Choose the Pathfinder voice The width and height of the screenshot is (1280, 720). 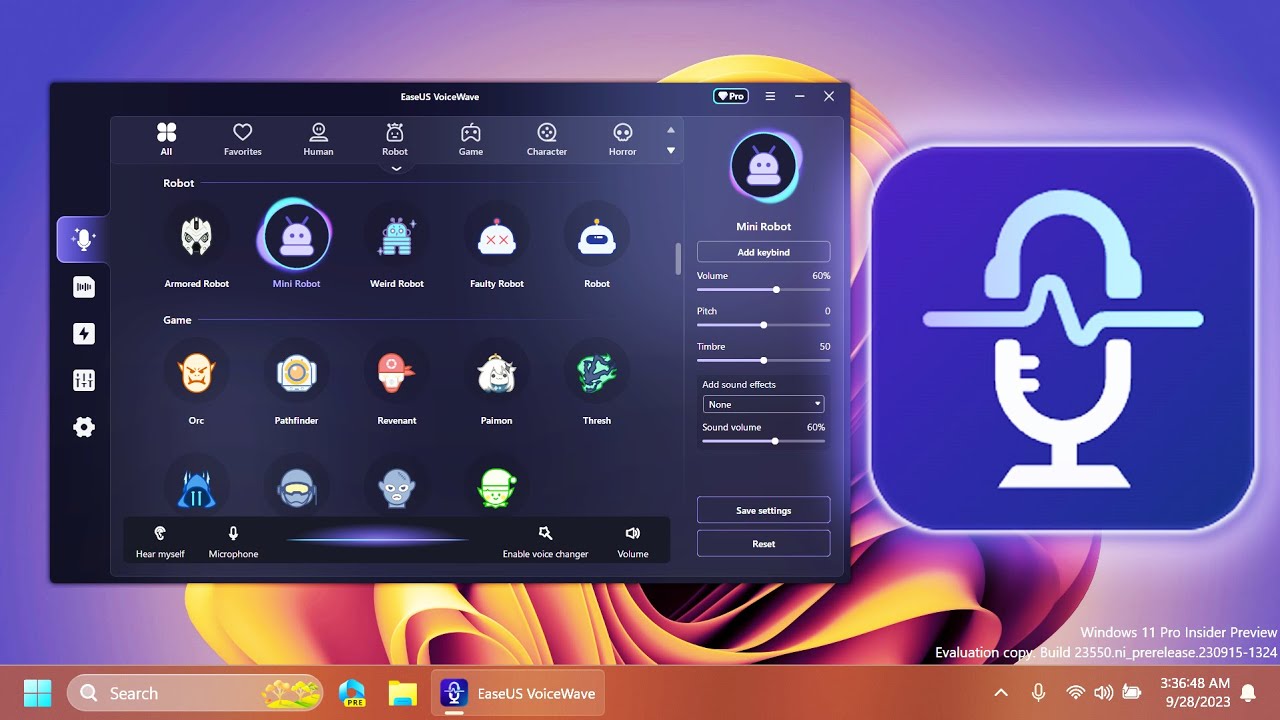pos(296,373)
